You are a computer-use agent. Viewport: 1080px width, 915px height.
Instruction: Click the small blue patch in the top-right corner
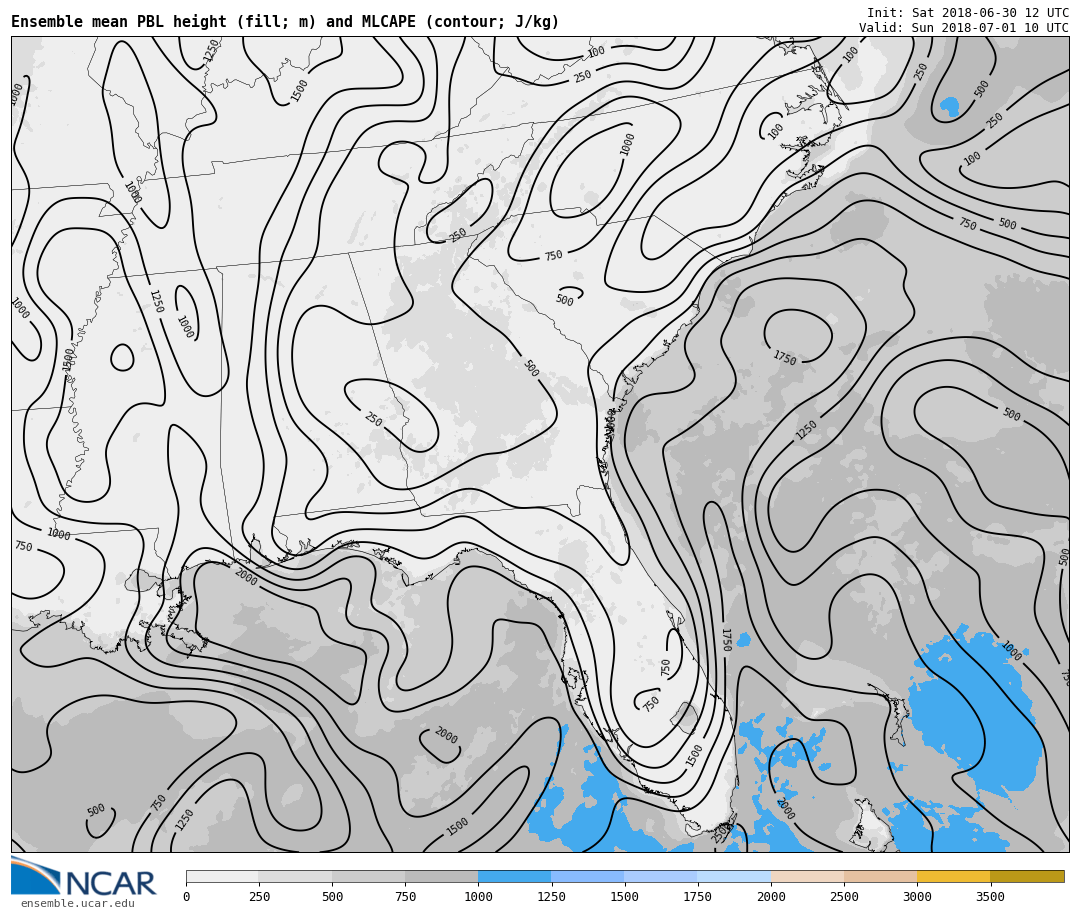[949, 106]
